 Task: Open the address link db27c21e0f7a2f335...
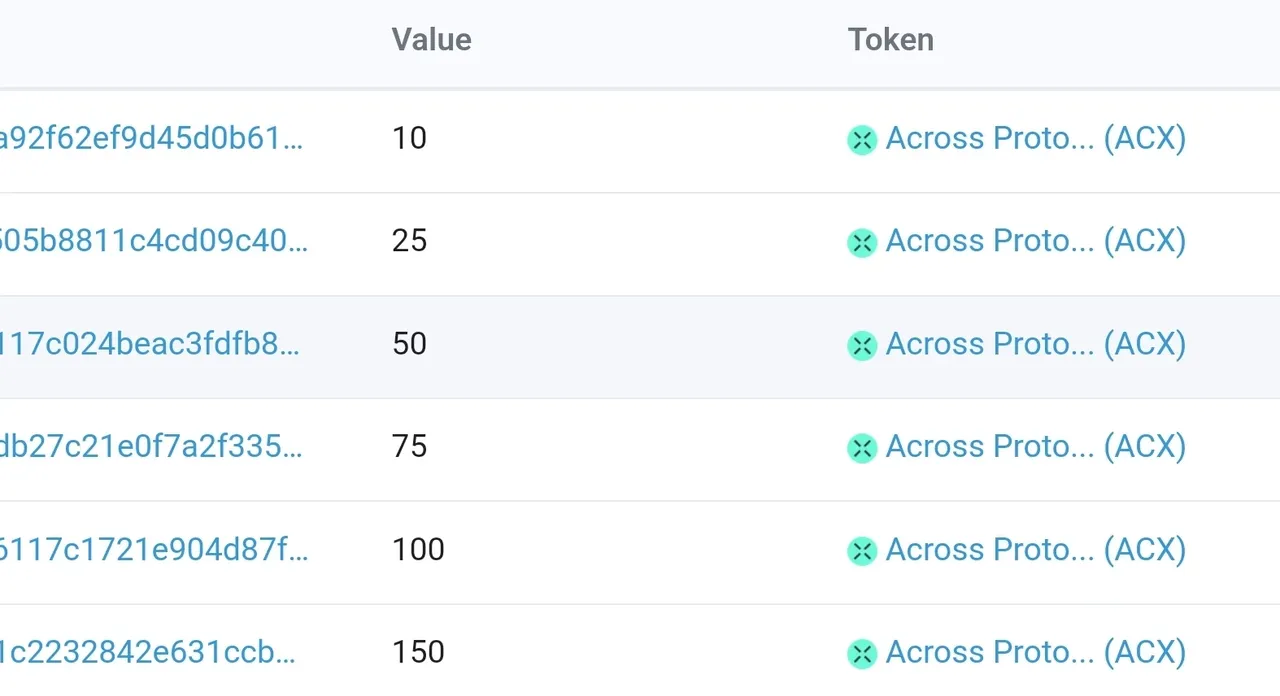pyautogui.click(x=151, y=447)
